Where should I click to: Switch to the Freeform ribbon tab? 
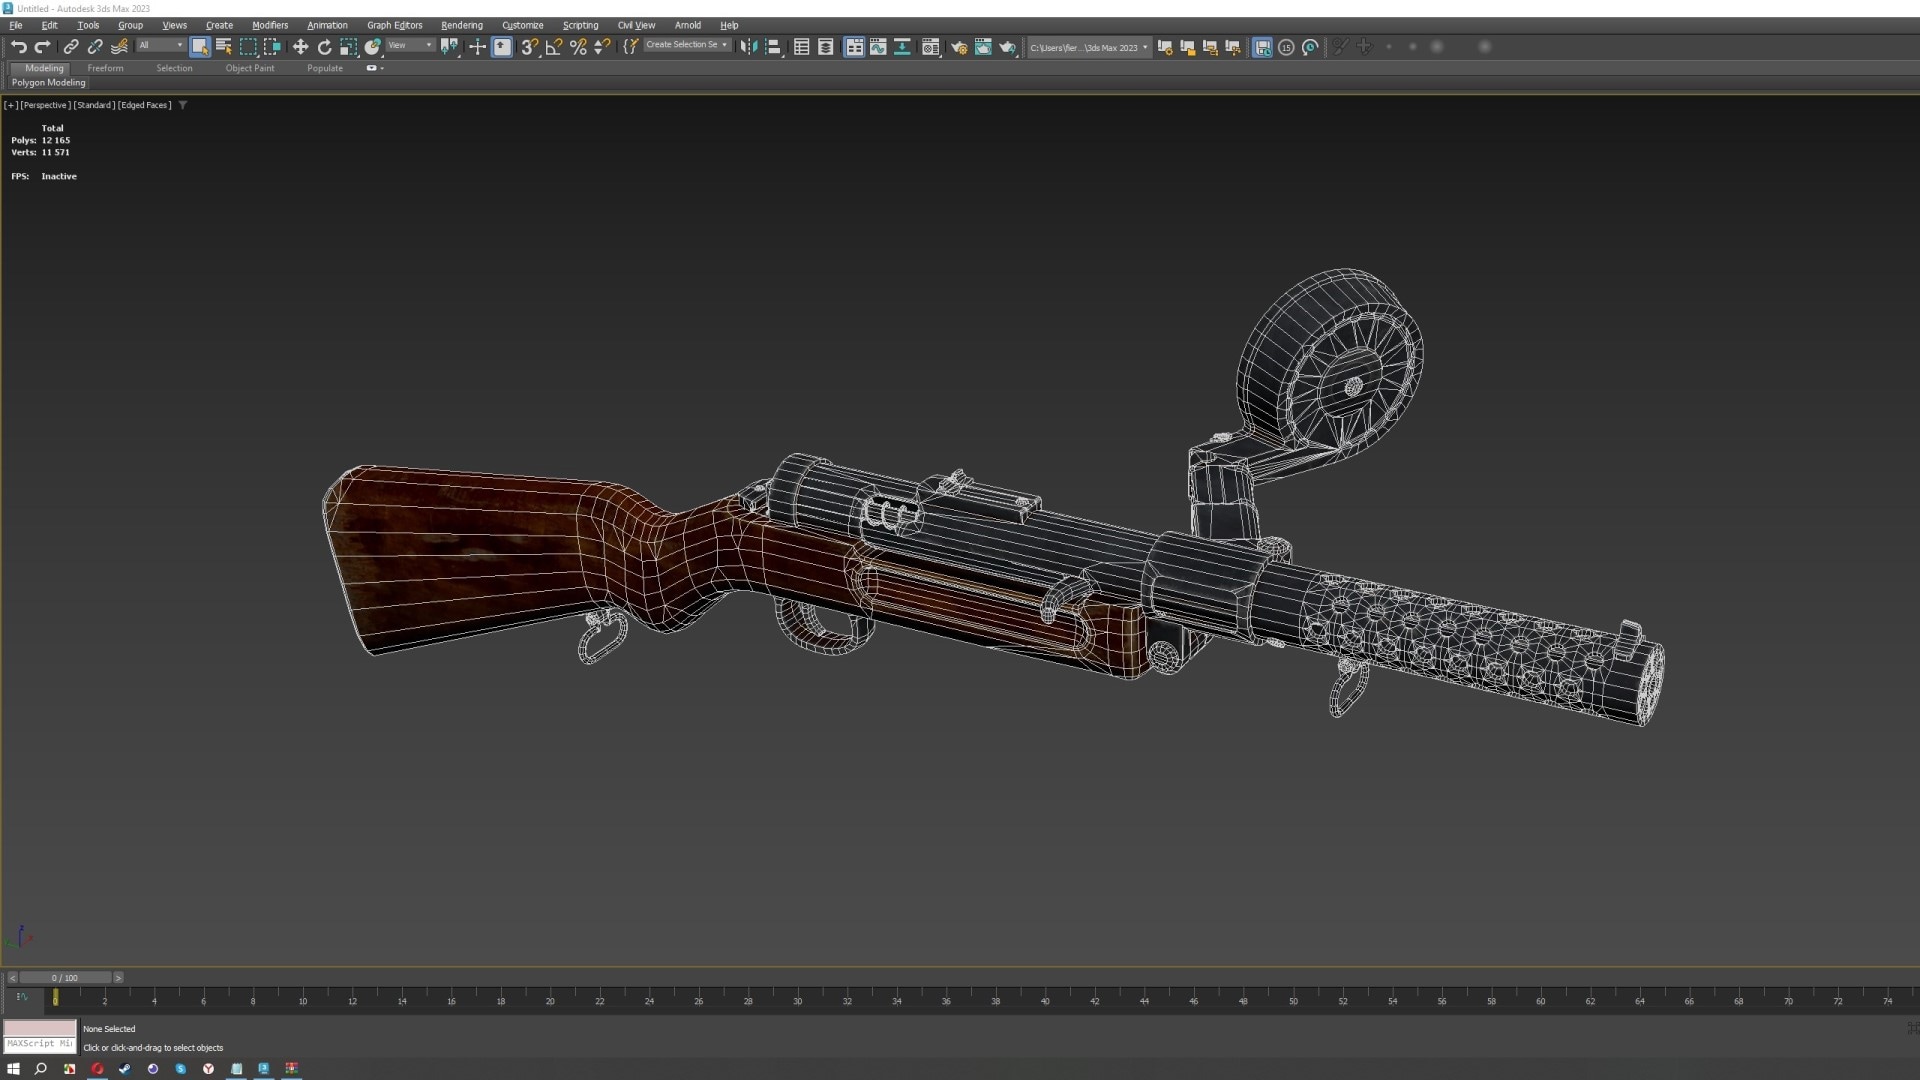point(106,68)
